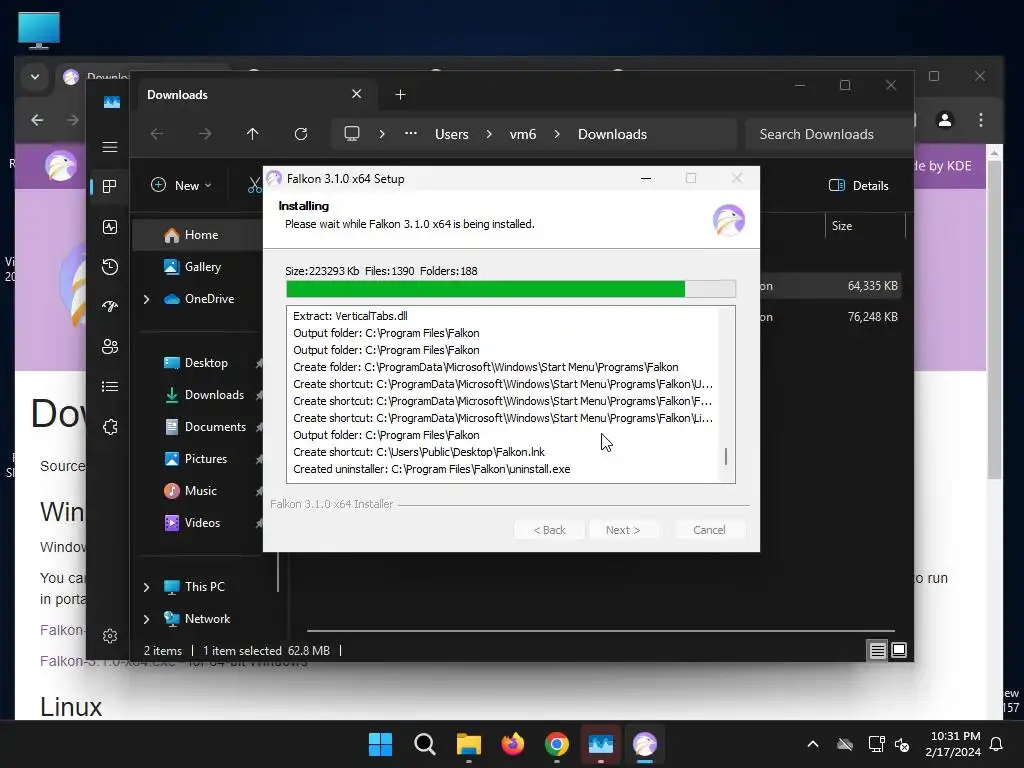
Task: Open the Details list icon in the sidebar
Action: [x=110, y=387]
